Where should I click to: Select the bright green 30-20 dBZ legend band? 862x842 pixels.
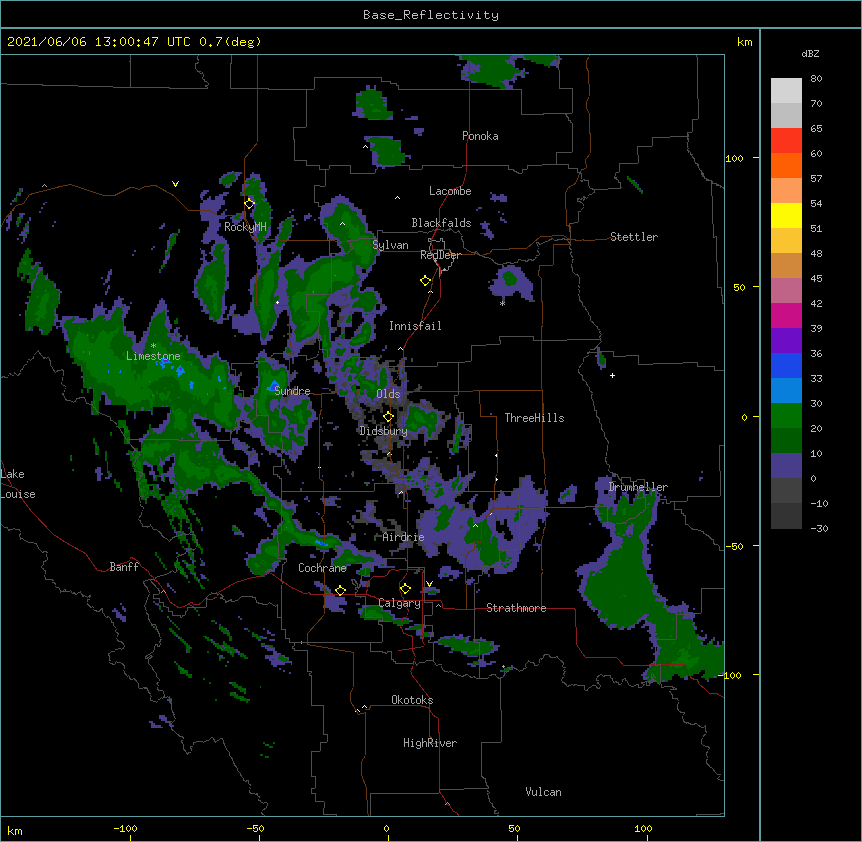click(786, 416)
